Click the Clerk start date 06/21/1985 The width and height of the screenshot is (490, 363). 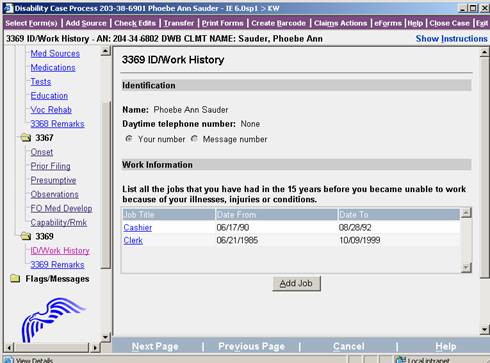click(237, 240)
